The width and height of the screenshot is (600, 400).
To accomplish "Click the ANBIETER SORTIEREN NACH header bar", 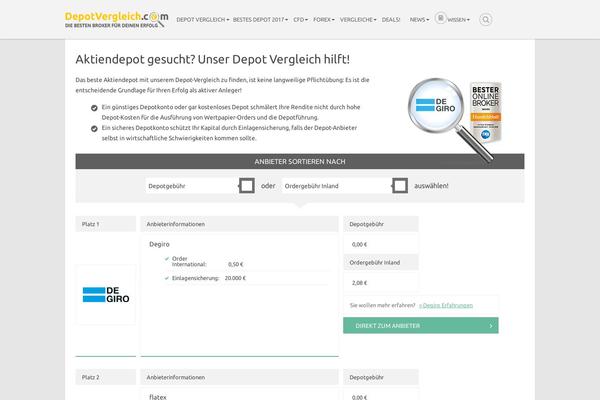I will [x=300, y=162].
